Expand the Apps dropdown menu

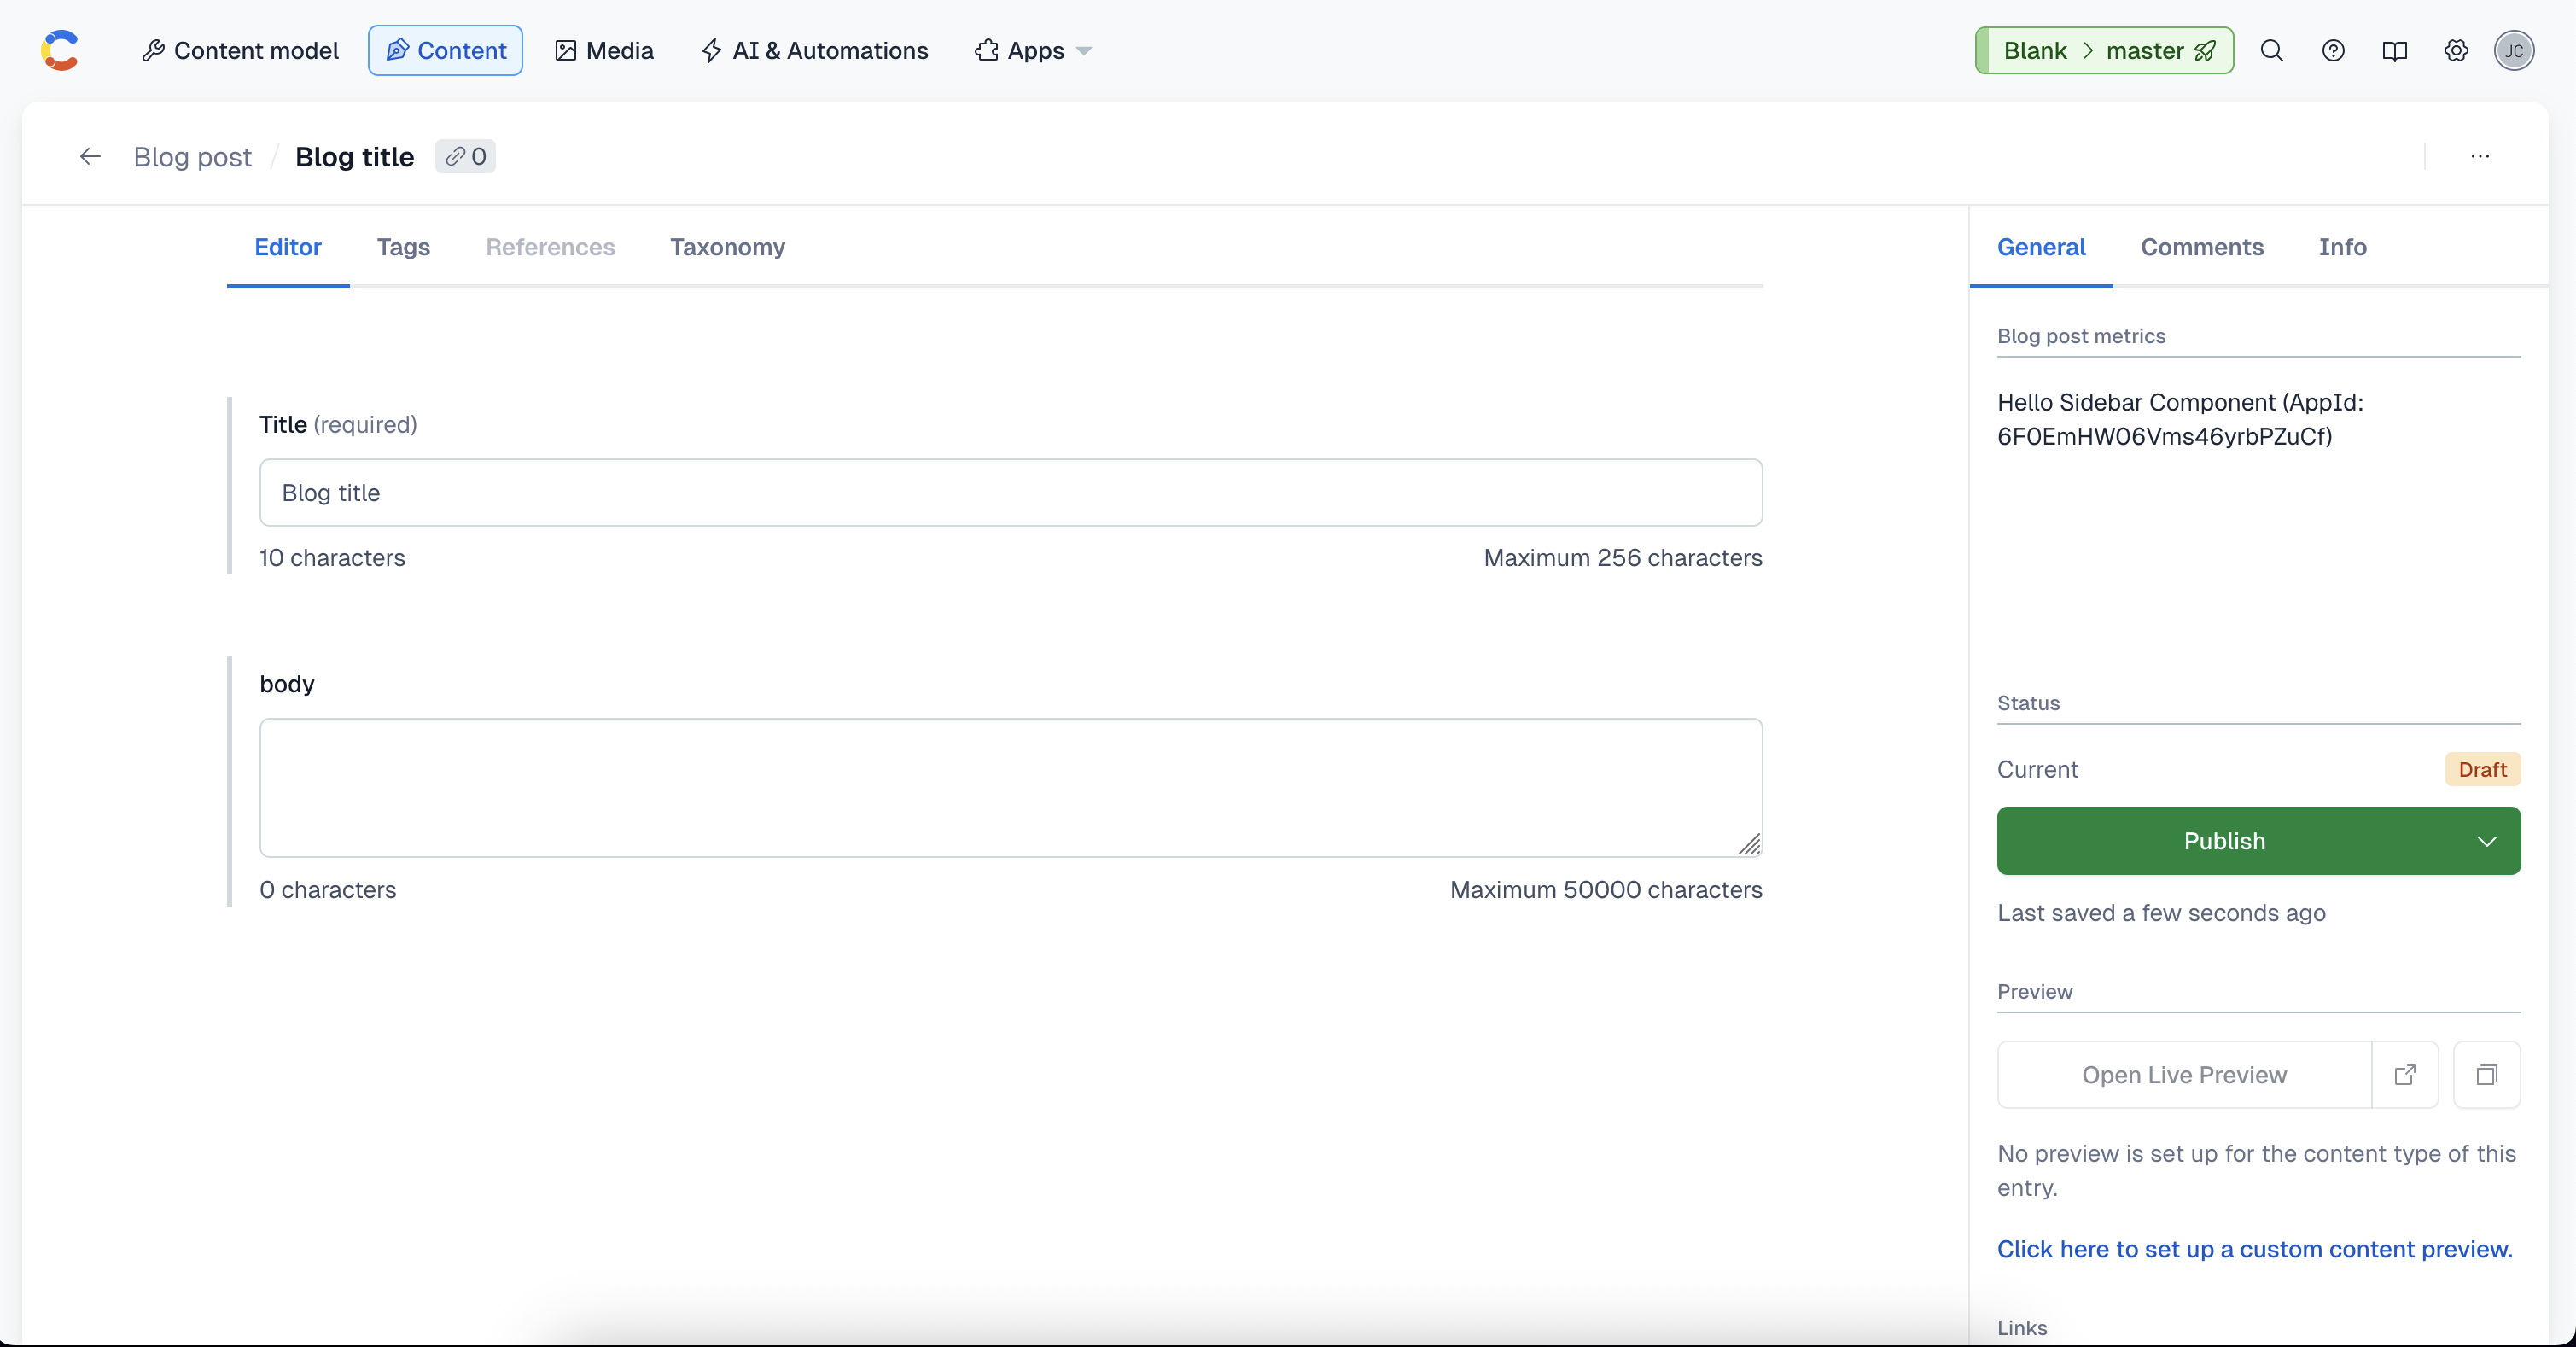click(1033, 50)
